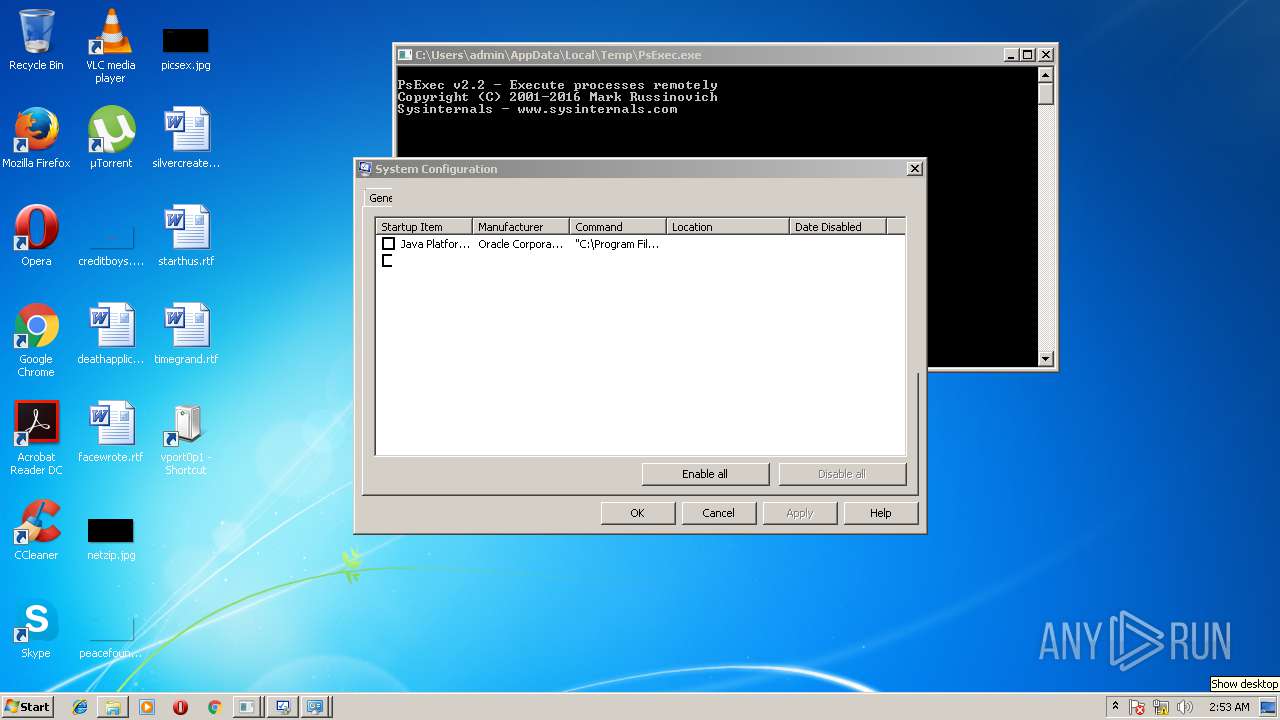The image size is (1280, 720).
Task: Click the volume speaker tray icon
Action: click(x=1185, y=707)
